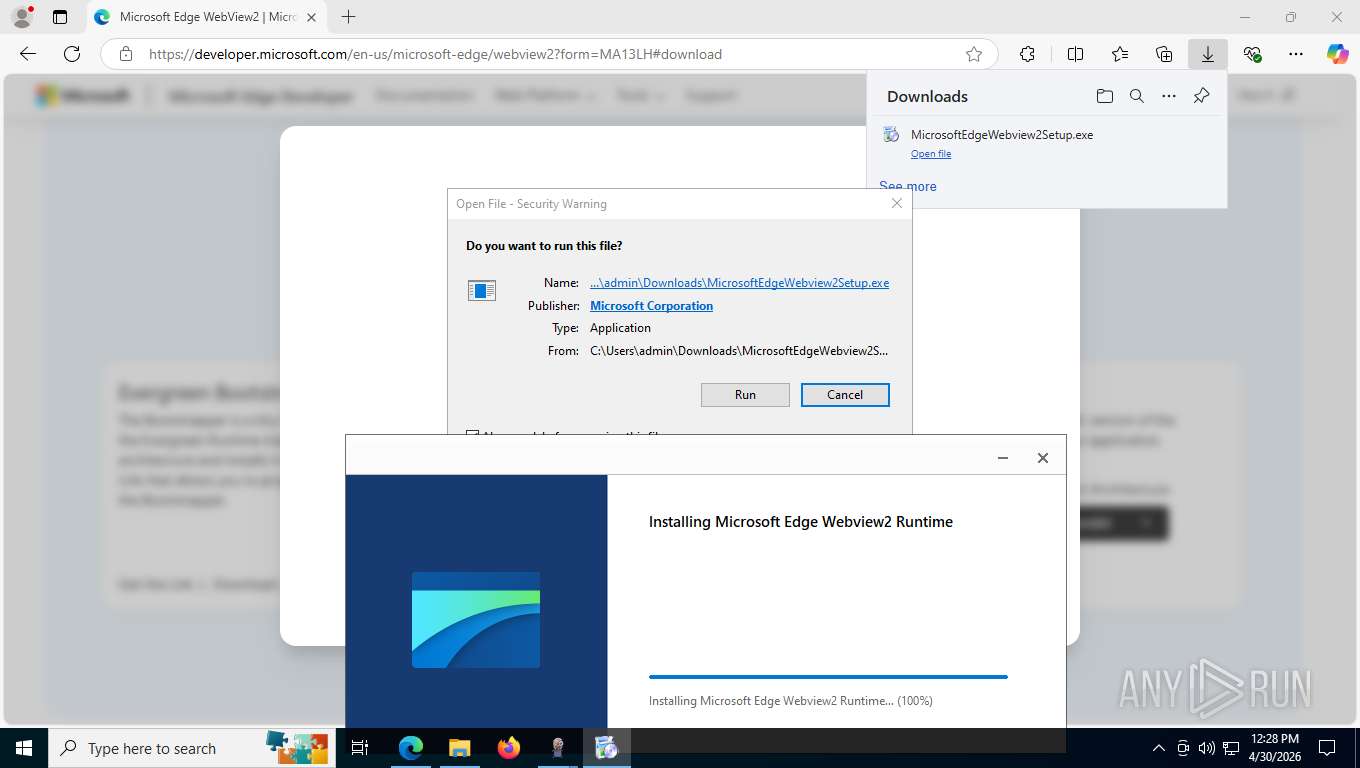Screen dimensions: 1360x768
Task: Click the installer progress bar
Action: click(x=828, y=677)
